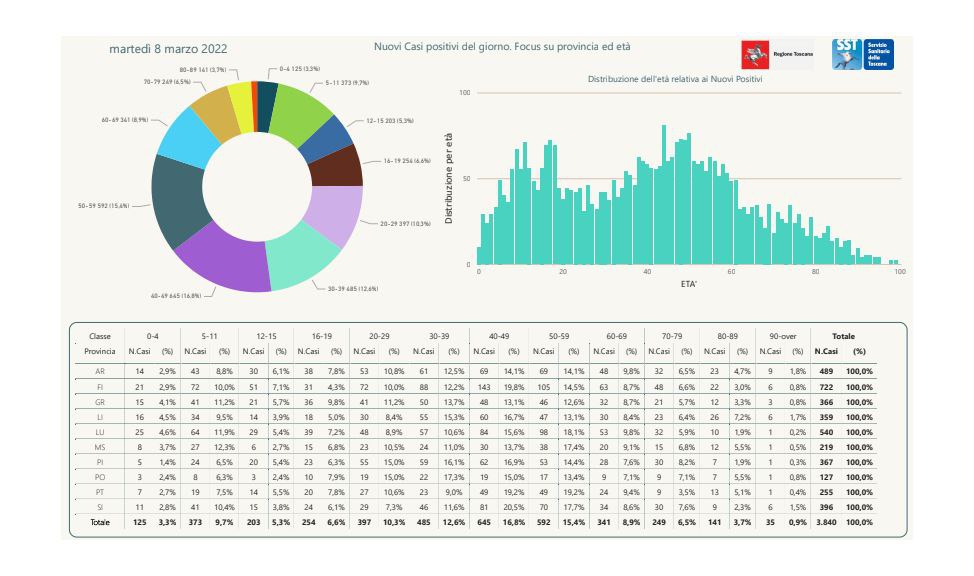Click the SST Servizio Sanitario logo
Image resolution: width=974 pixels, height=576 pixels.
click(862, 55)
